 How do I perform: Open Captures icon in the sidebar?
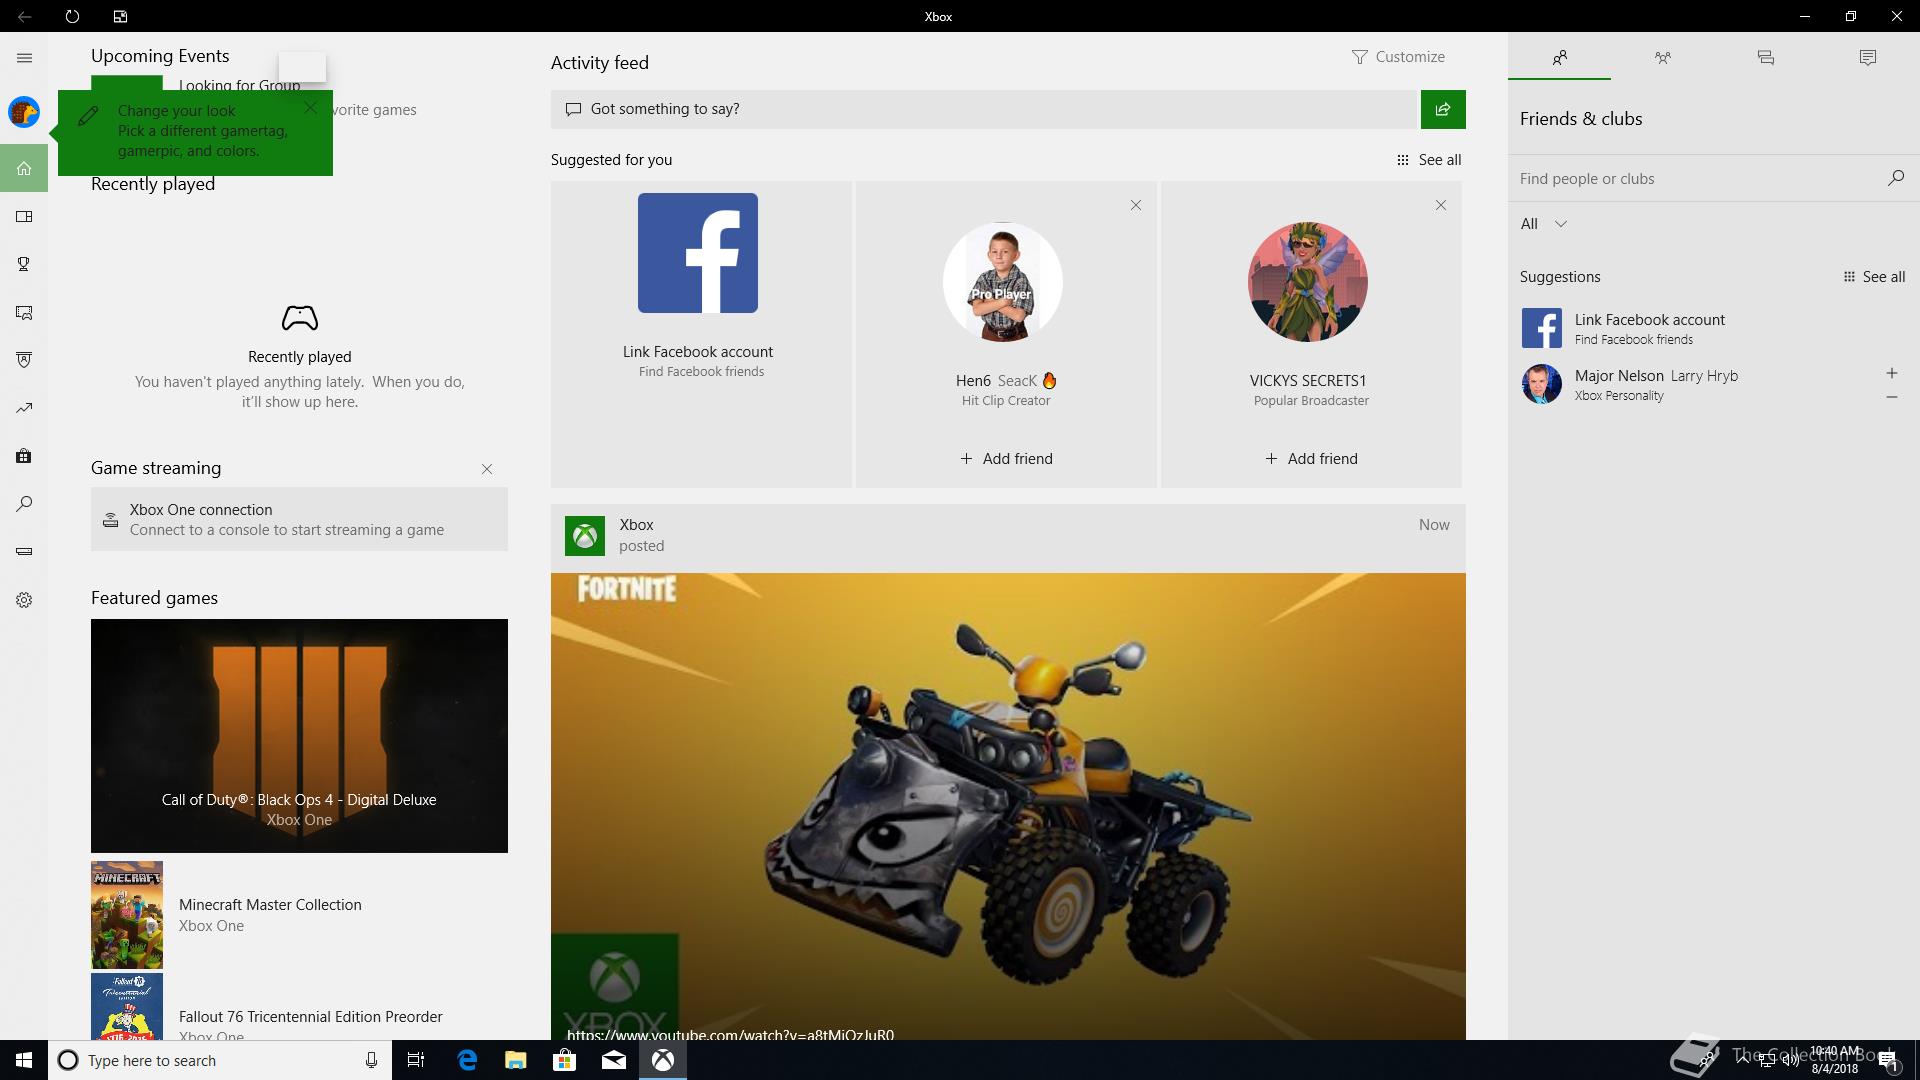(24, 313)
